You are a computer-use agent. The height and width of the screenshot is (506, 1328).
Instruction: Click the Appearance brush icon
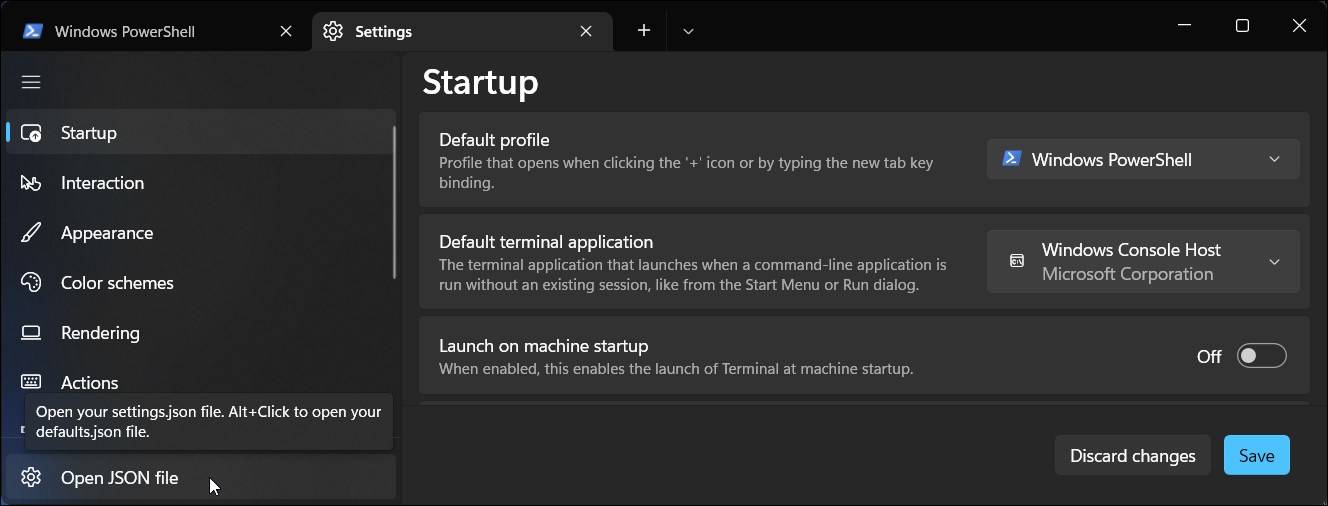[31, 233]
